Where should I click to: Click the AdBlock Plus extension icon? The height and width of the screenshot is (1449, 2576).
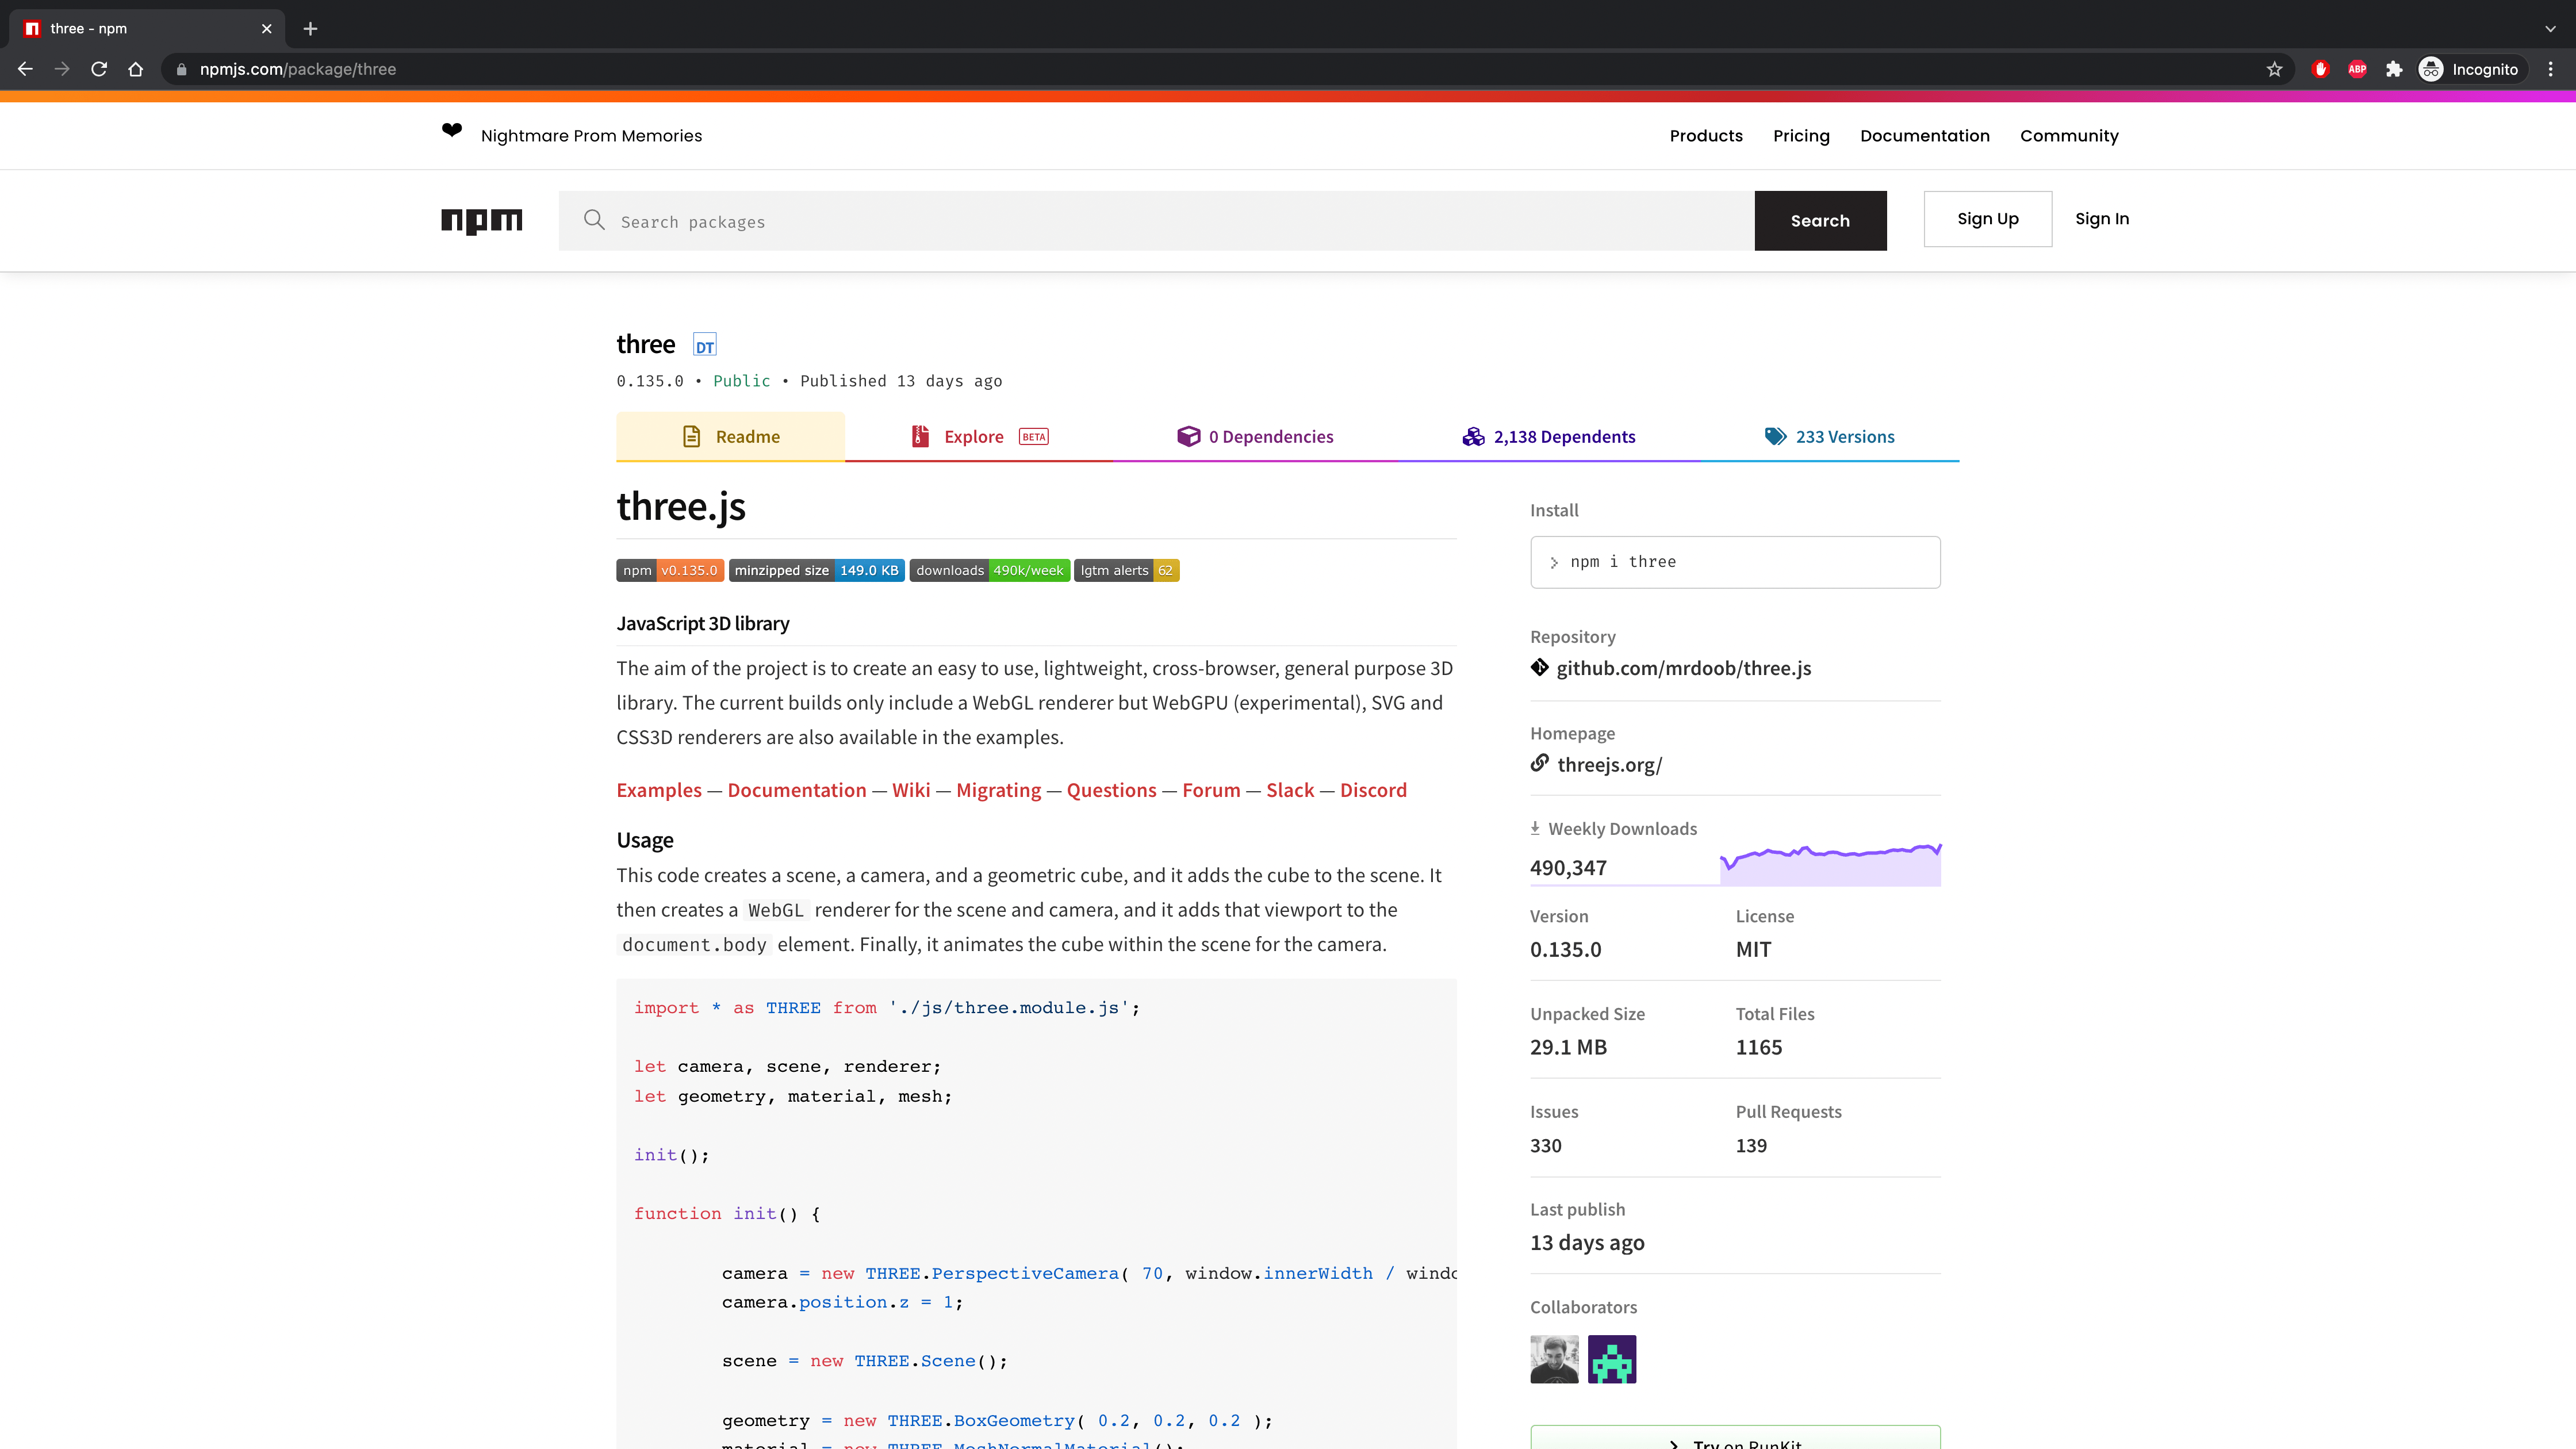2357,69
